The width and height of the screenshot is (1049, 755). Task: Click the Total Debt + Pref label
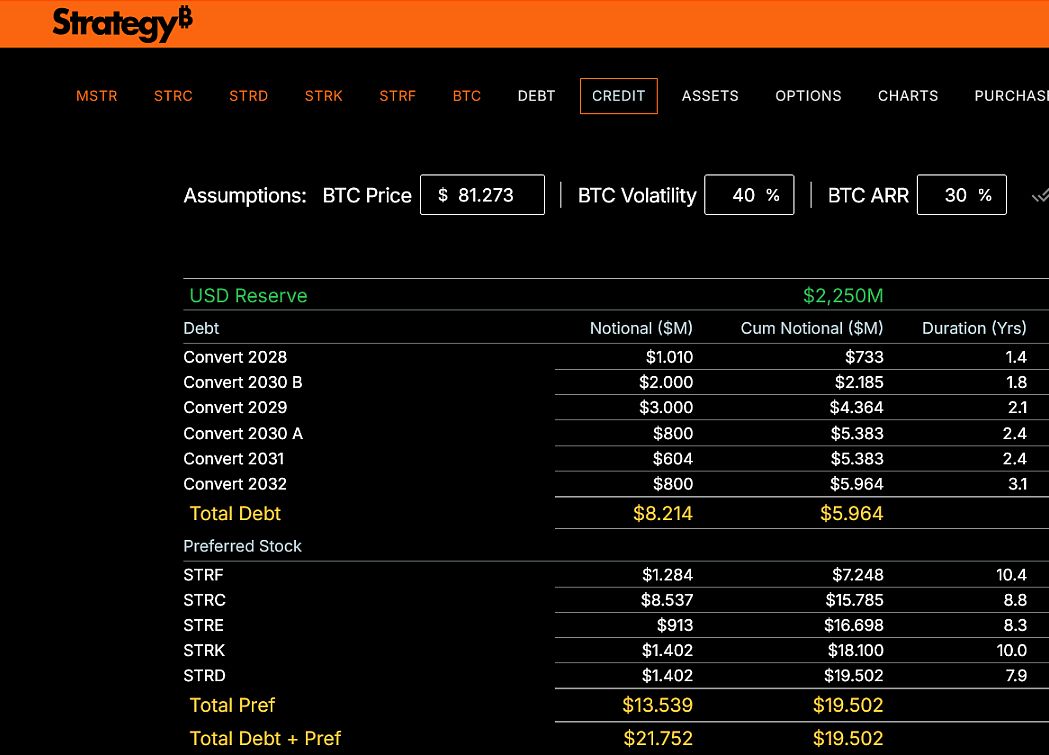click(x=265, y=738)
